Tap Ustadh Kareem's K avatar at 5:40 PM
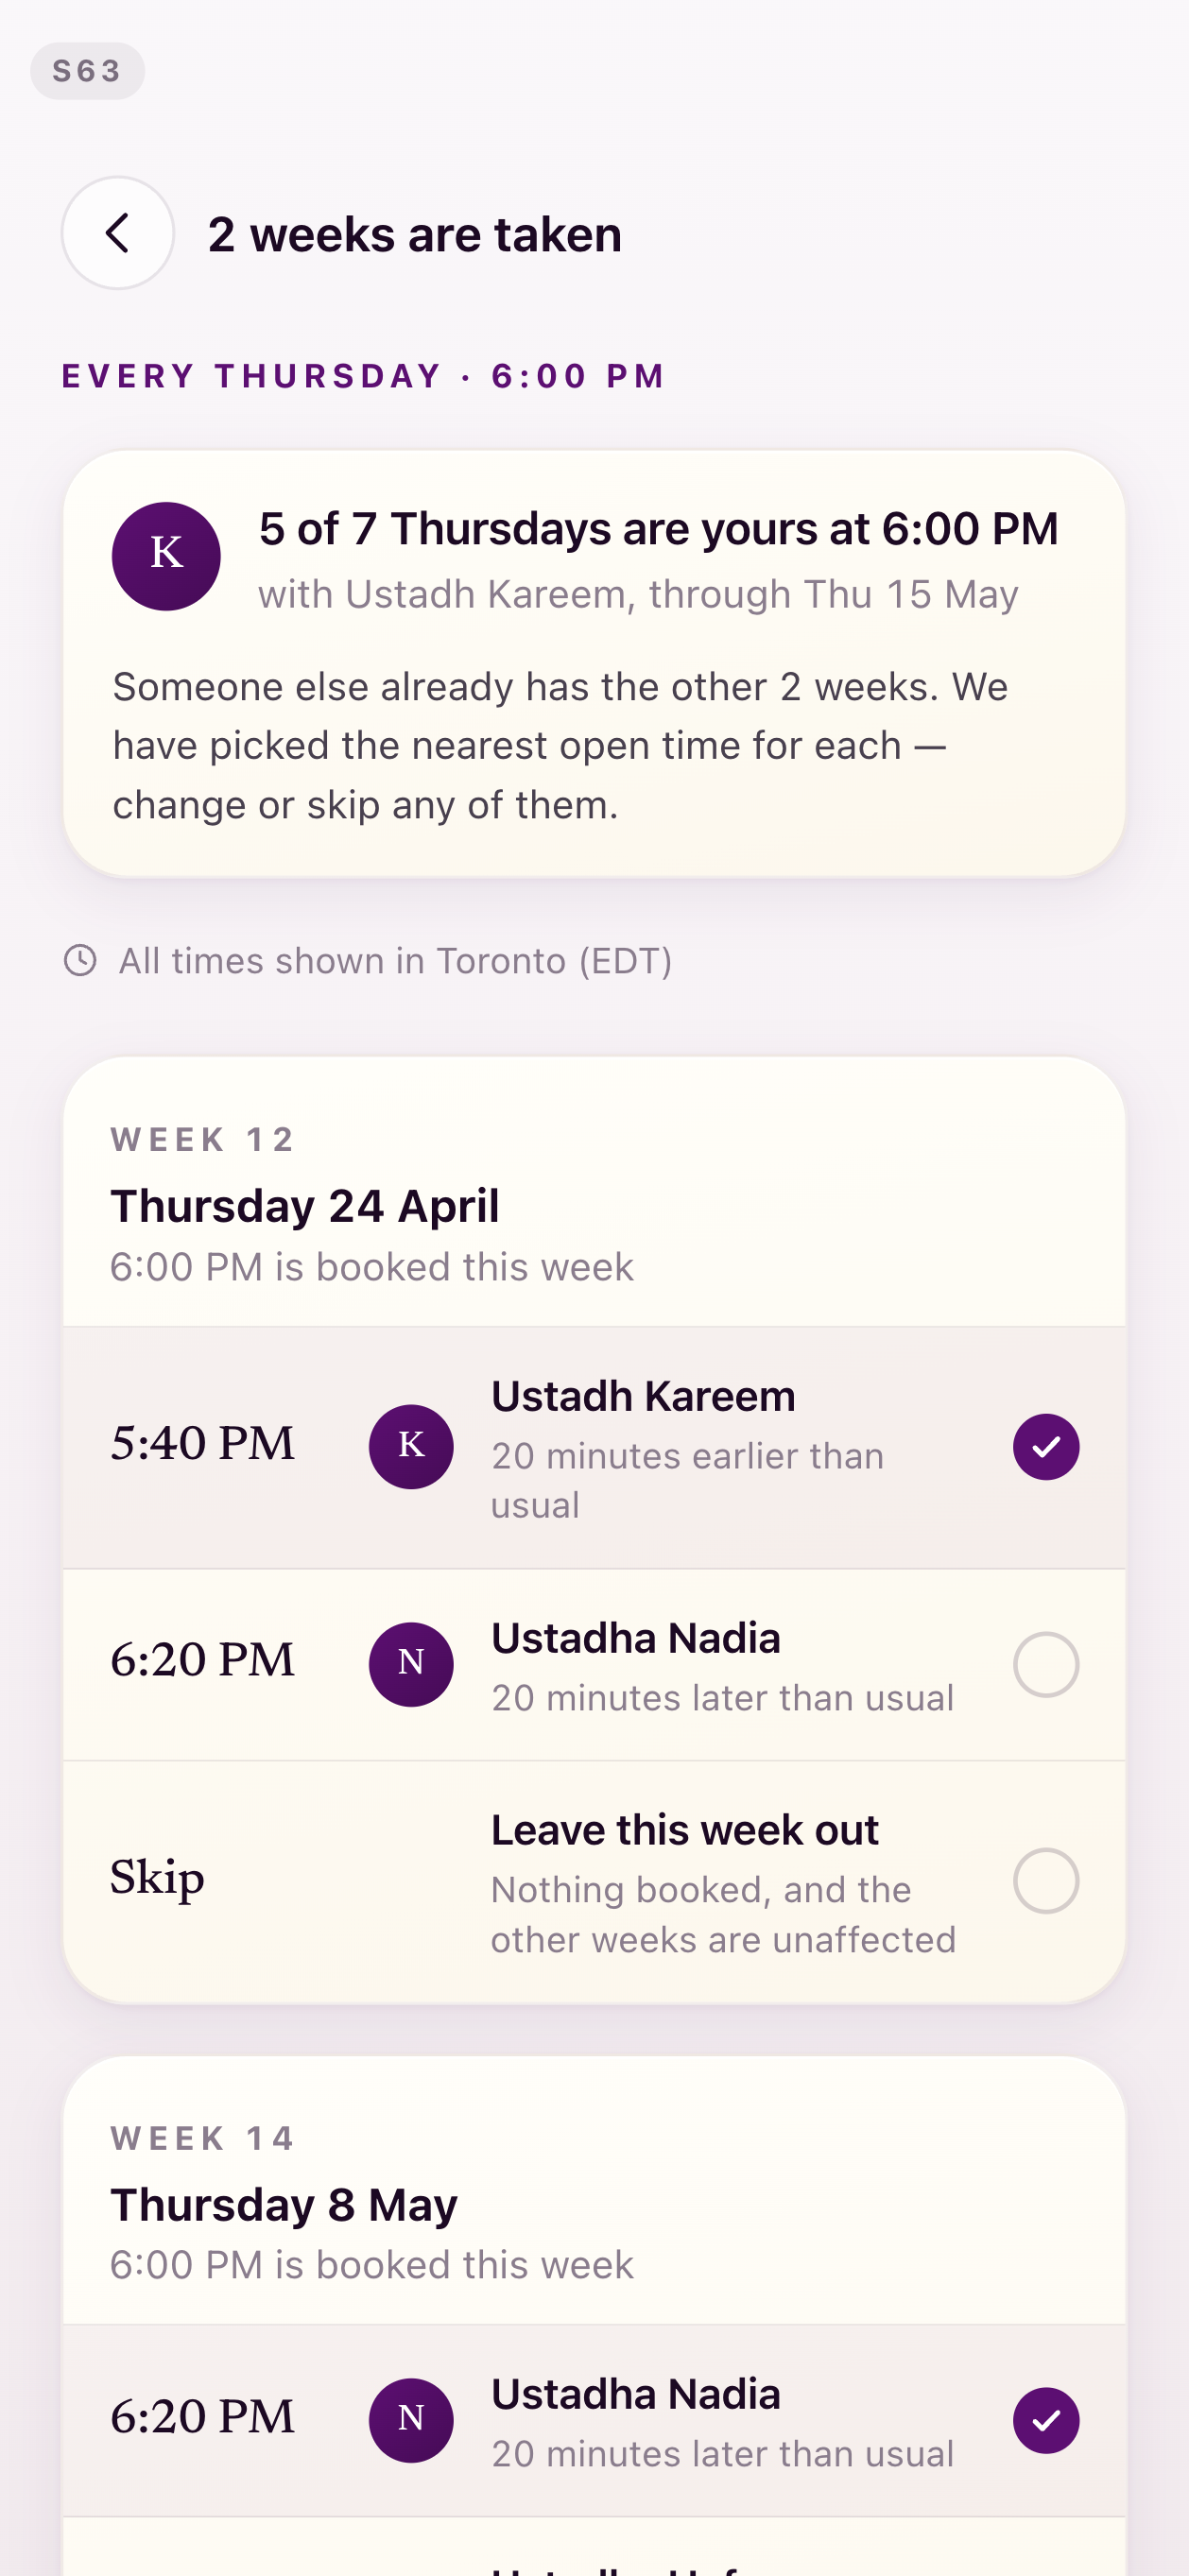1189x2576 pixels. (x=411, y=1446)
